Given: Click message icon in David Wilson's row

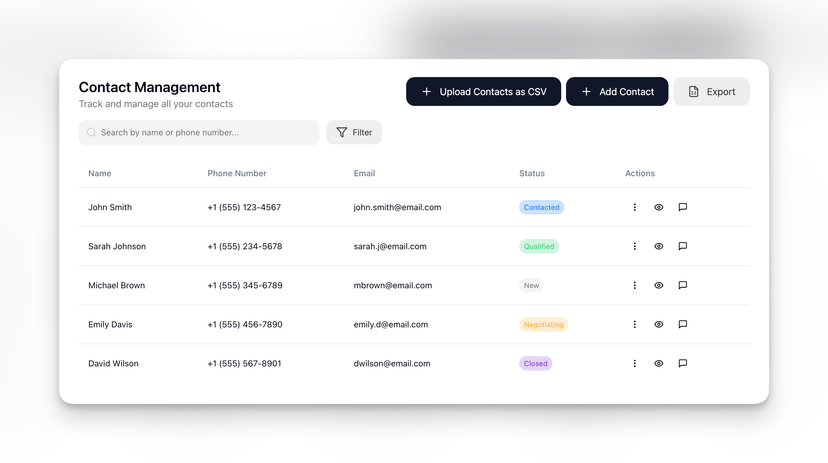Looking at the screenshot, I should click(x=682, y=363).
